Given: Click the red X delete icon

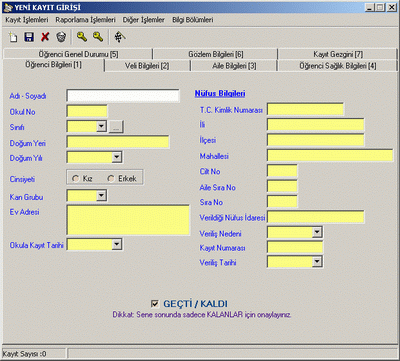Looking at the screenshot, I should (x=45, y=37).
